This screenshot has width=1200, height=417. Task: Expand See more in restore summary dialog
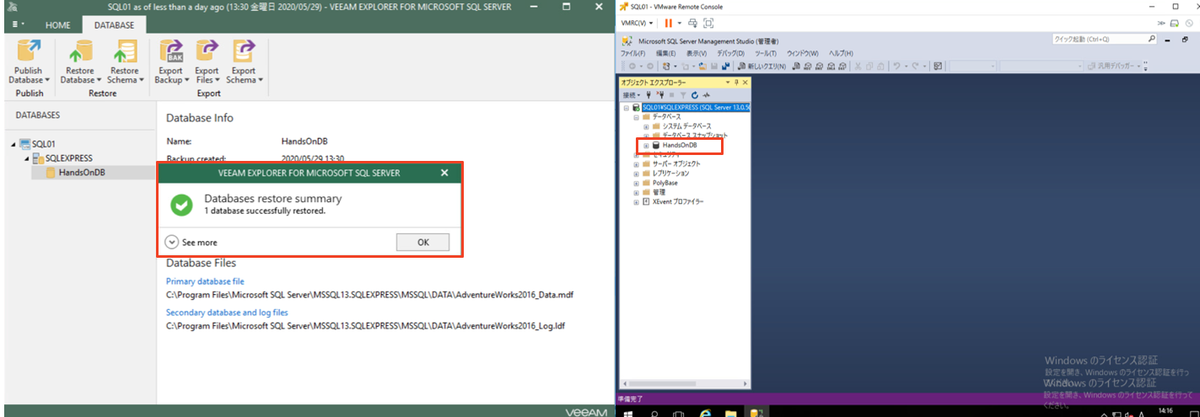coord(192,242)
